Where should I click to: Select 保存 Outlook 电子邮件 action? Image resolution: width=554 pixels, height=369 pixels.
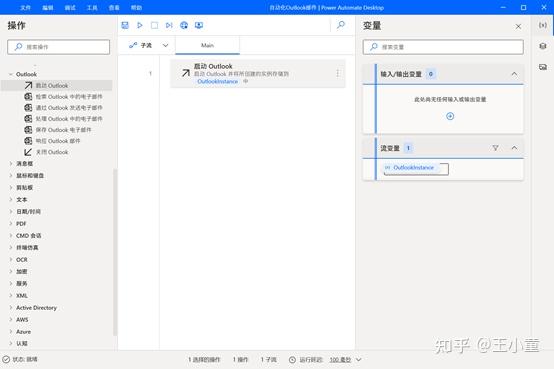coord(58,130)
